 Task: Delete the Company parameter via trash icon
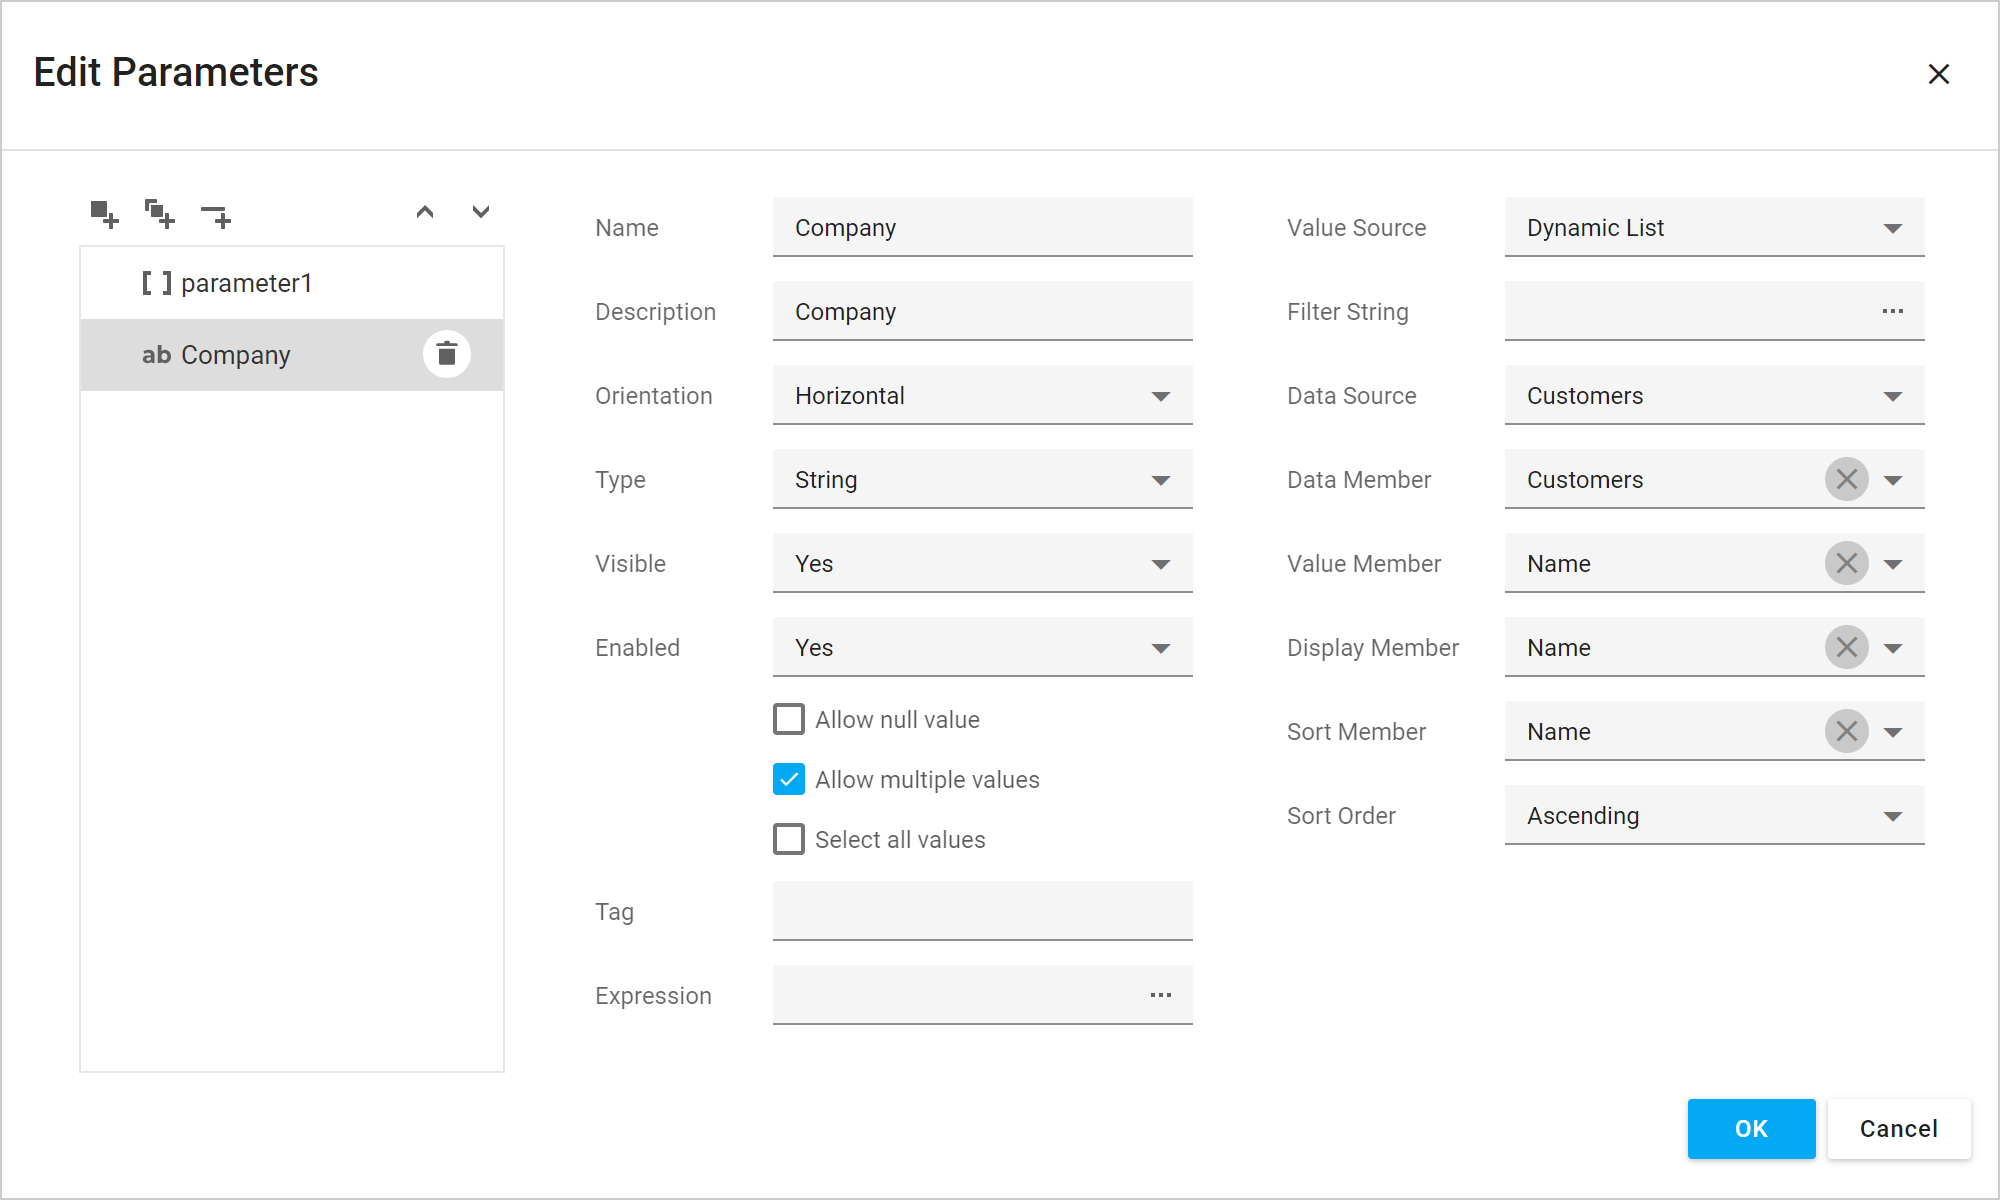(446, 353)
